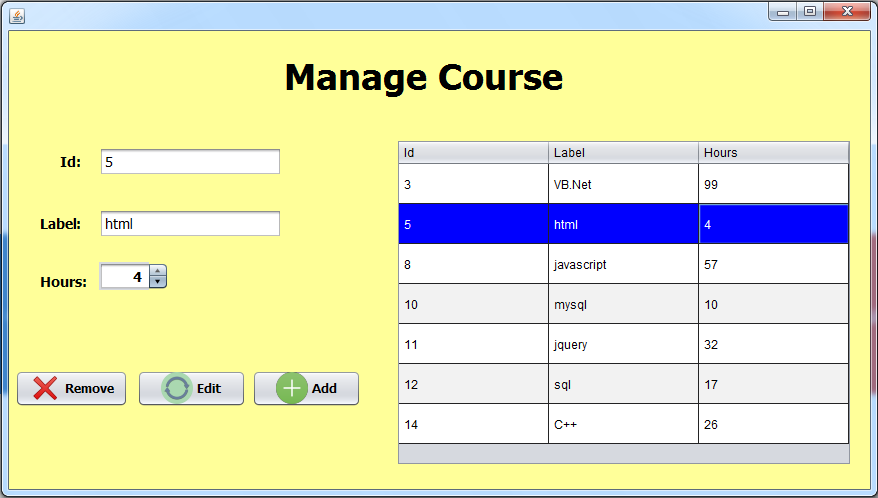Click the red X icon on Remove
This screenshot has width=878, height=498.
pyautogui.click(x=45, y=388)
